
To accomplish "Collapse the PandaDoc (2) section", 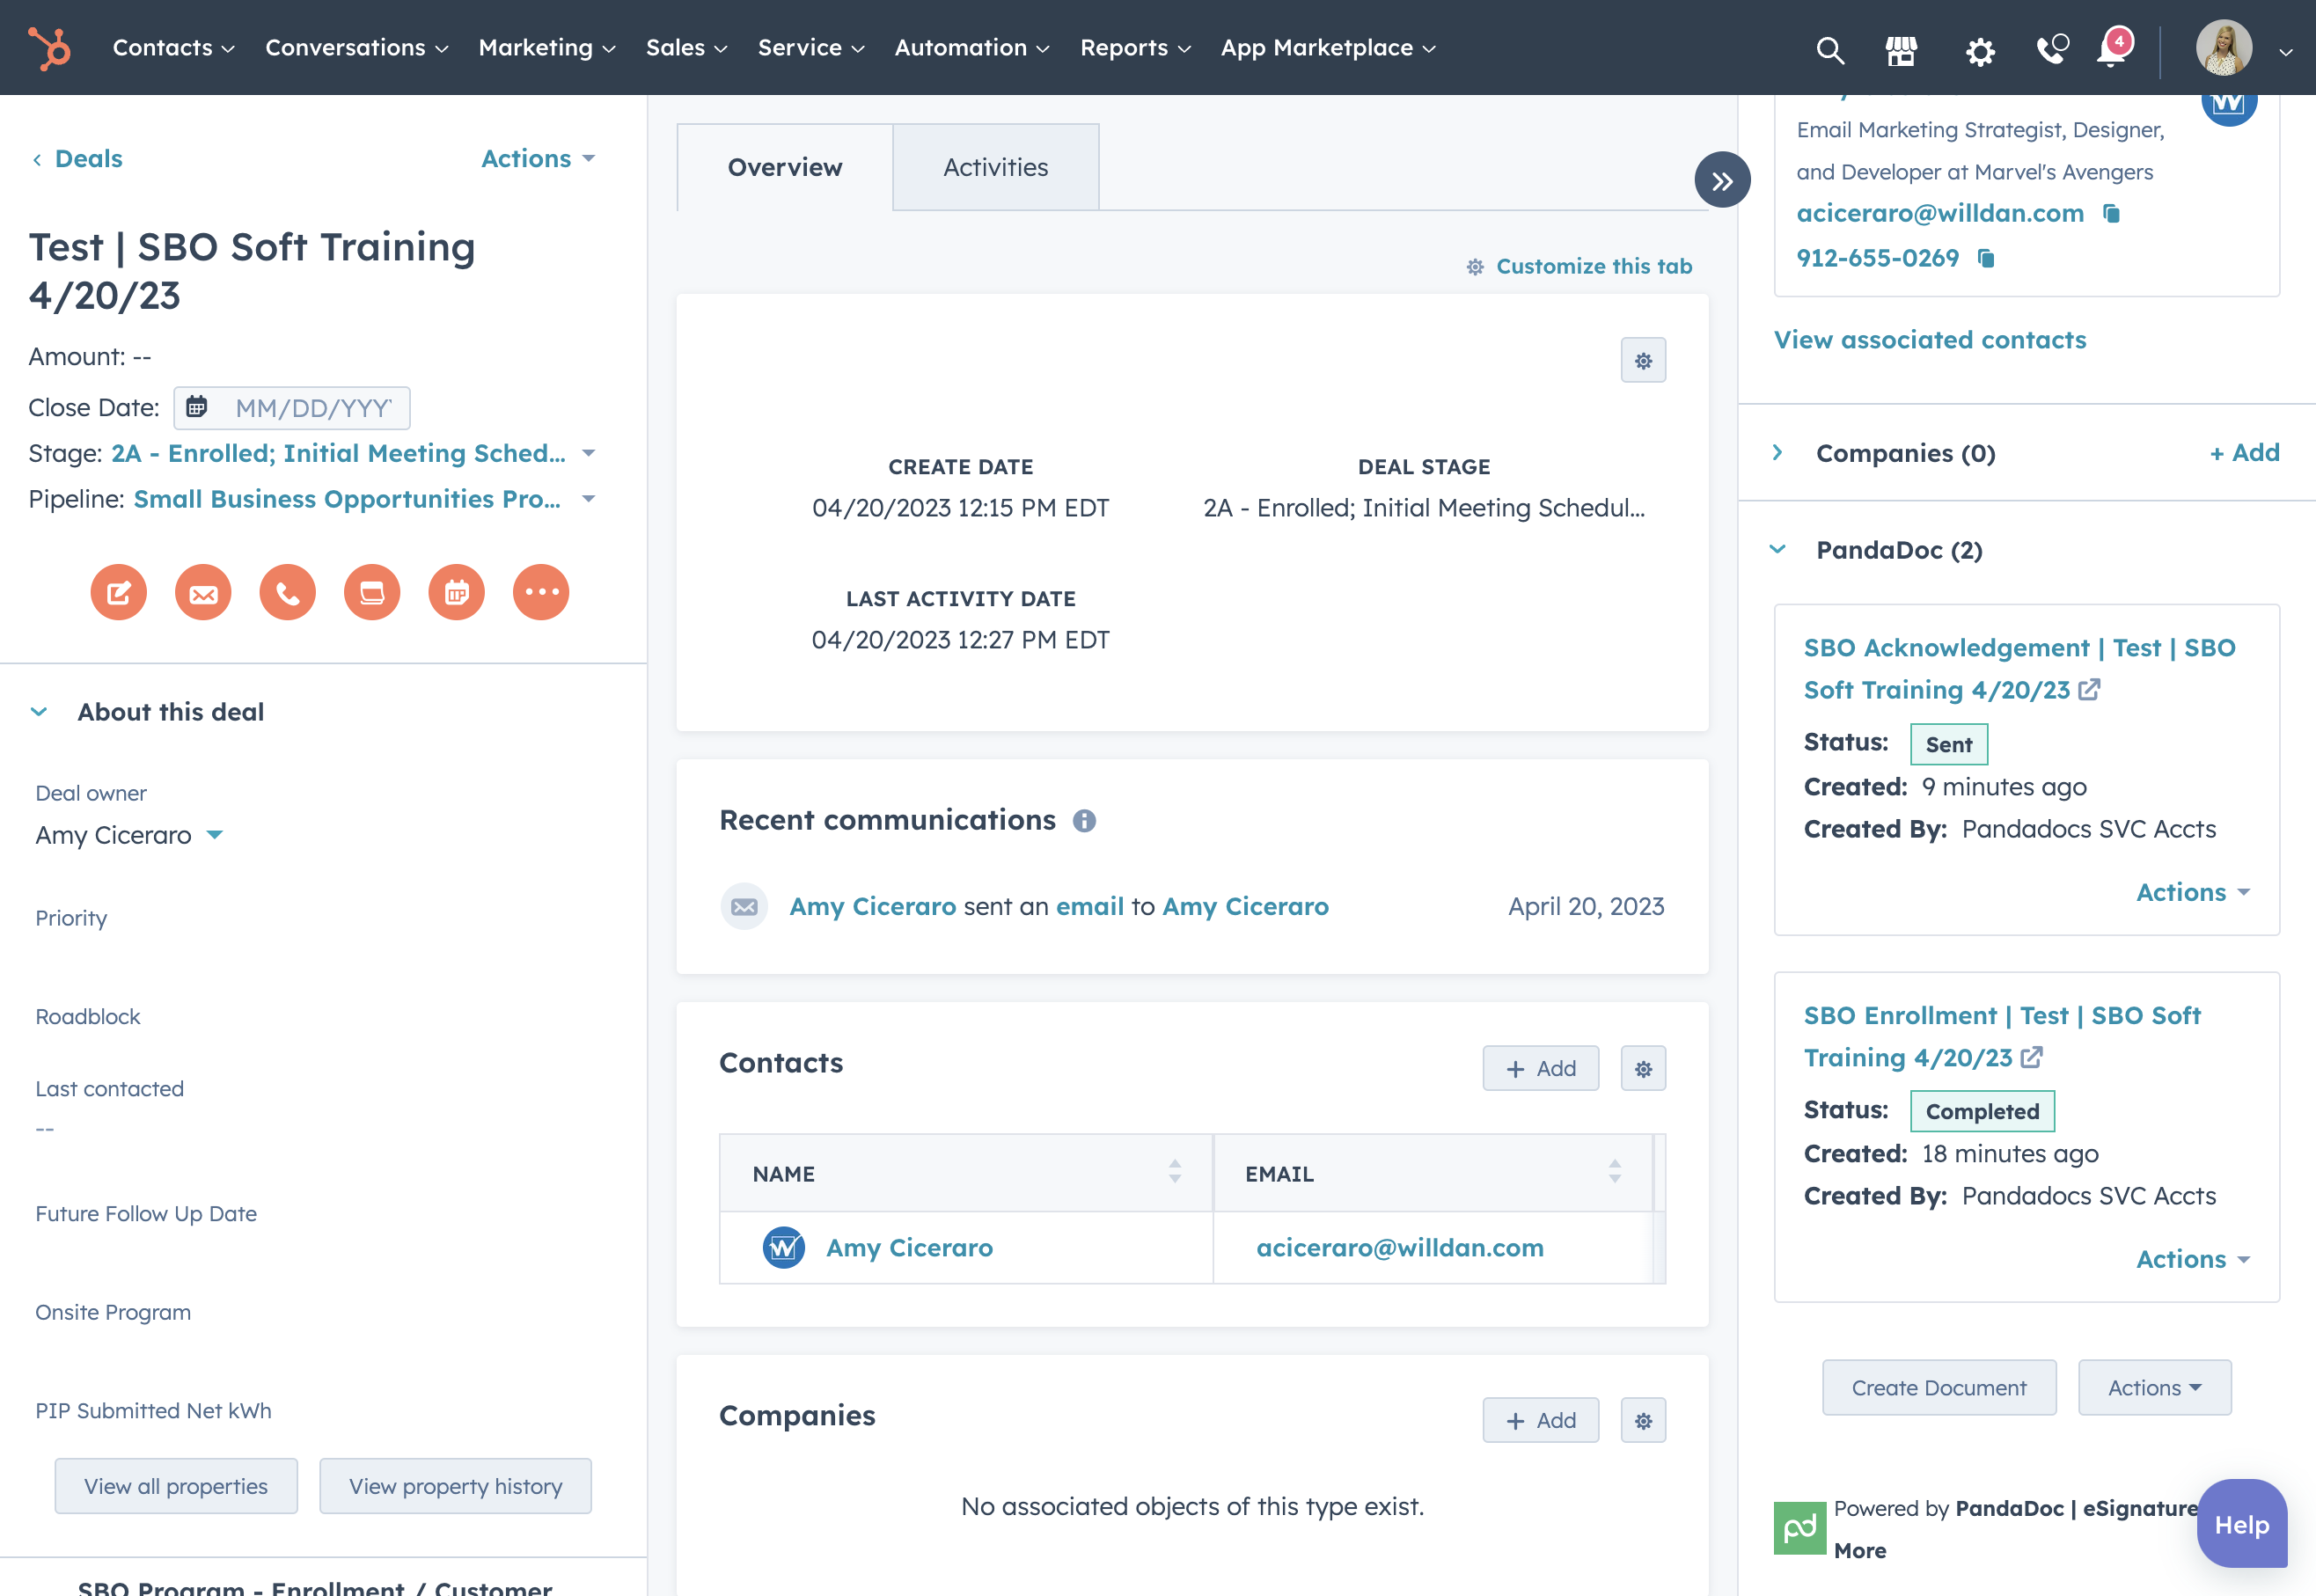I will coord(1777,549).
